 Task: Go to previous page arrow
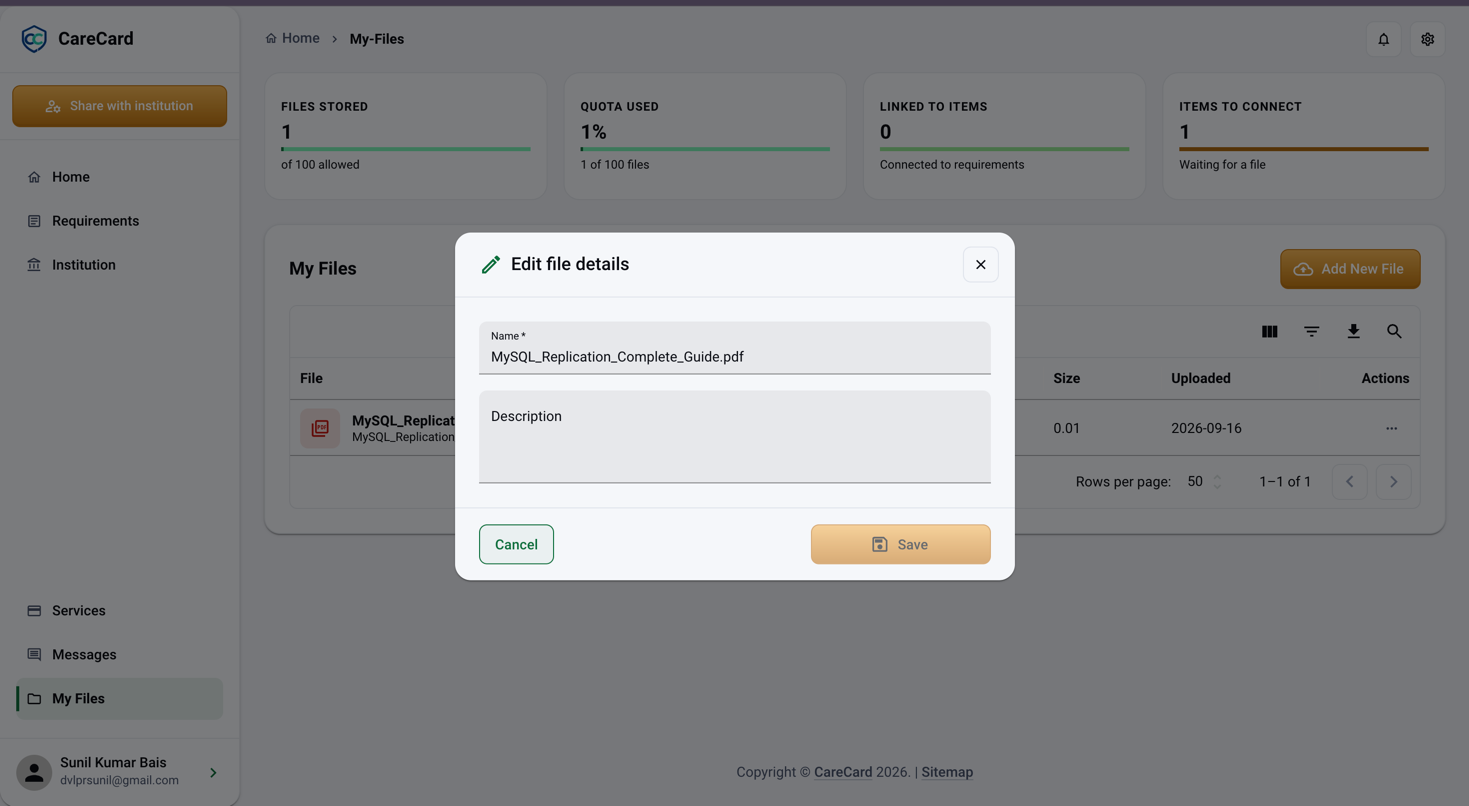click(x=1349, y=482)
